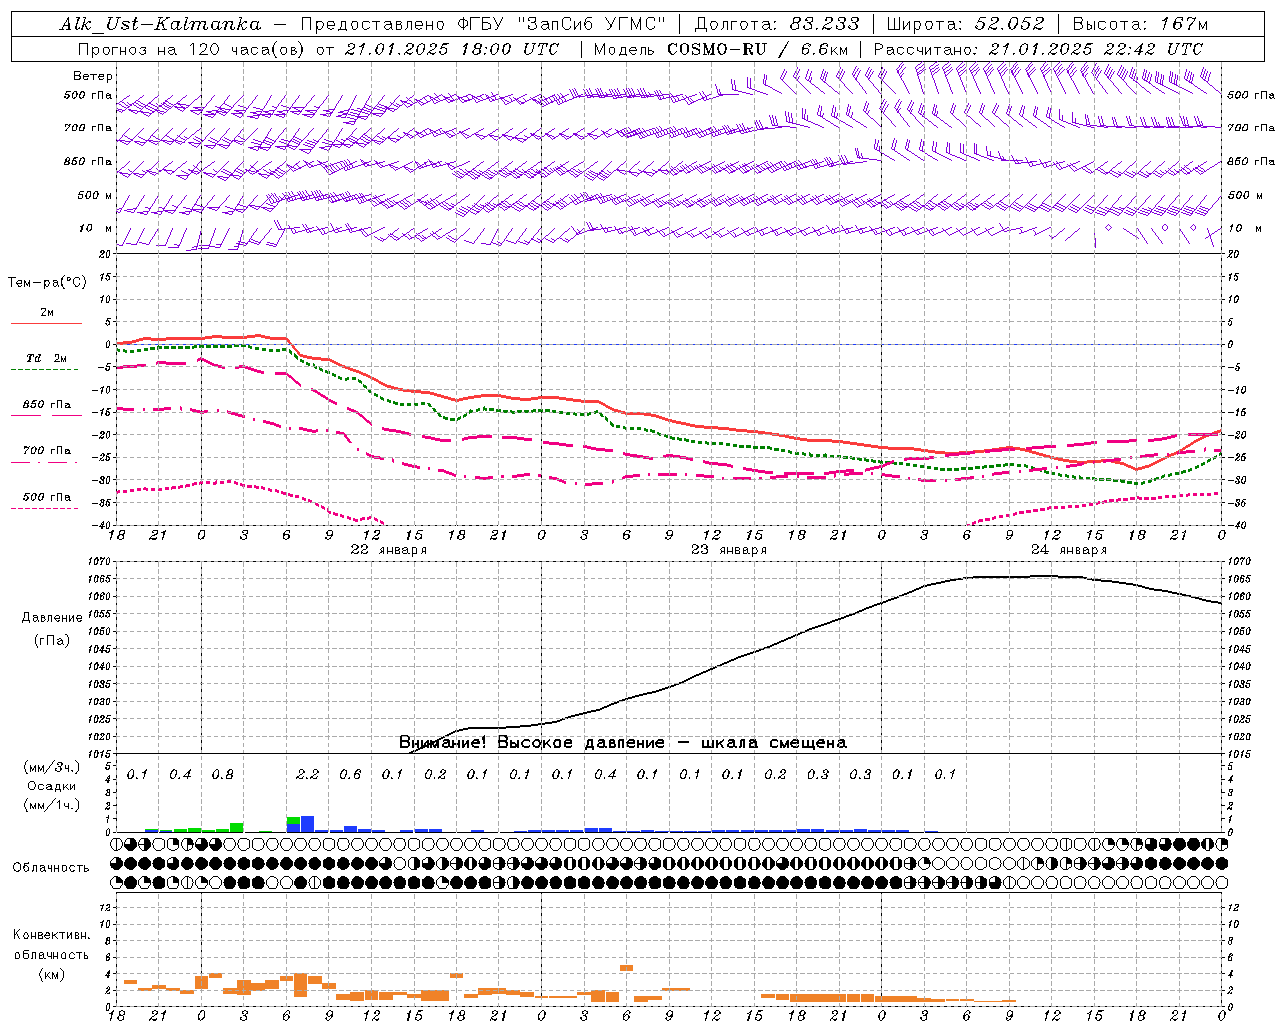The image size is (1280, 1024).
Task: Select the Широта: 52.052 header field
Action: pos(966,24)
